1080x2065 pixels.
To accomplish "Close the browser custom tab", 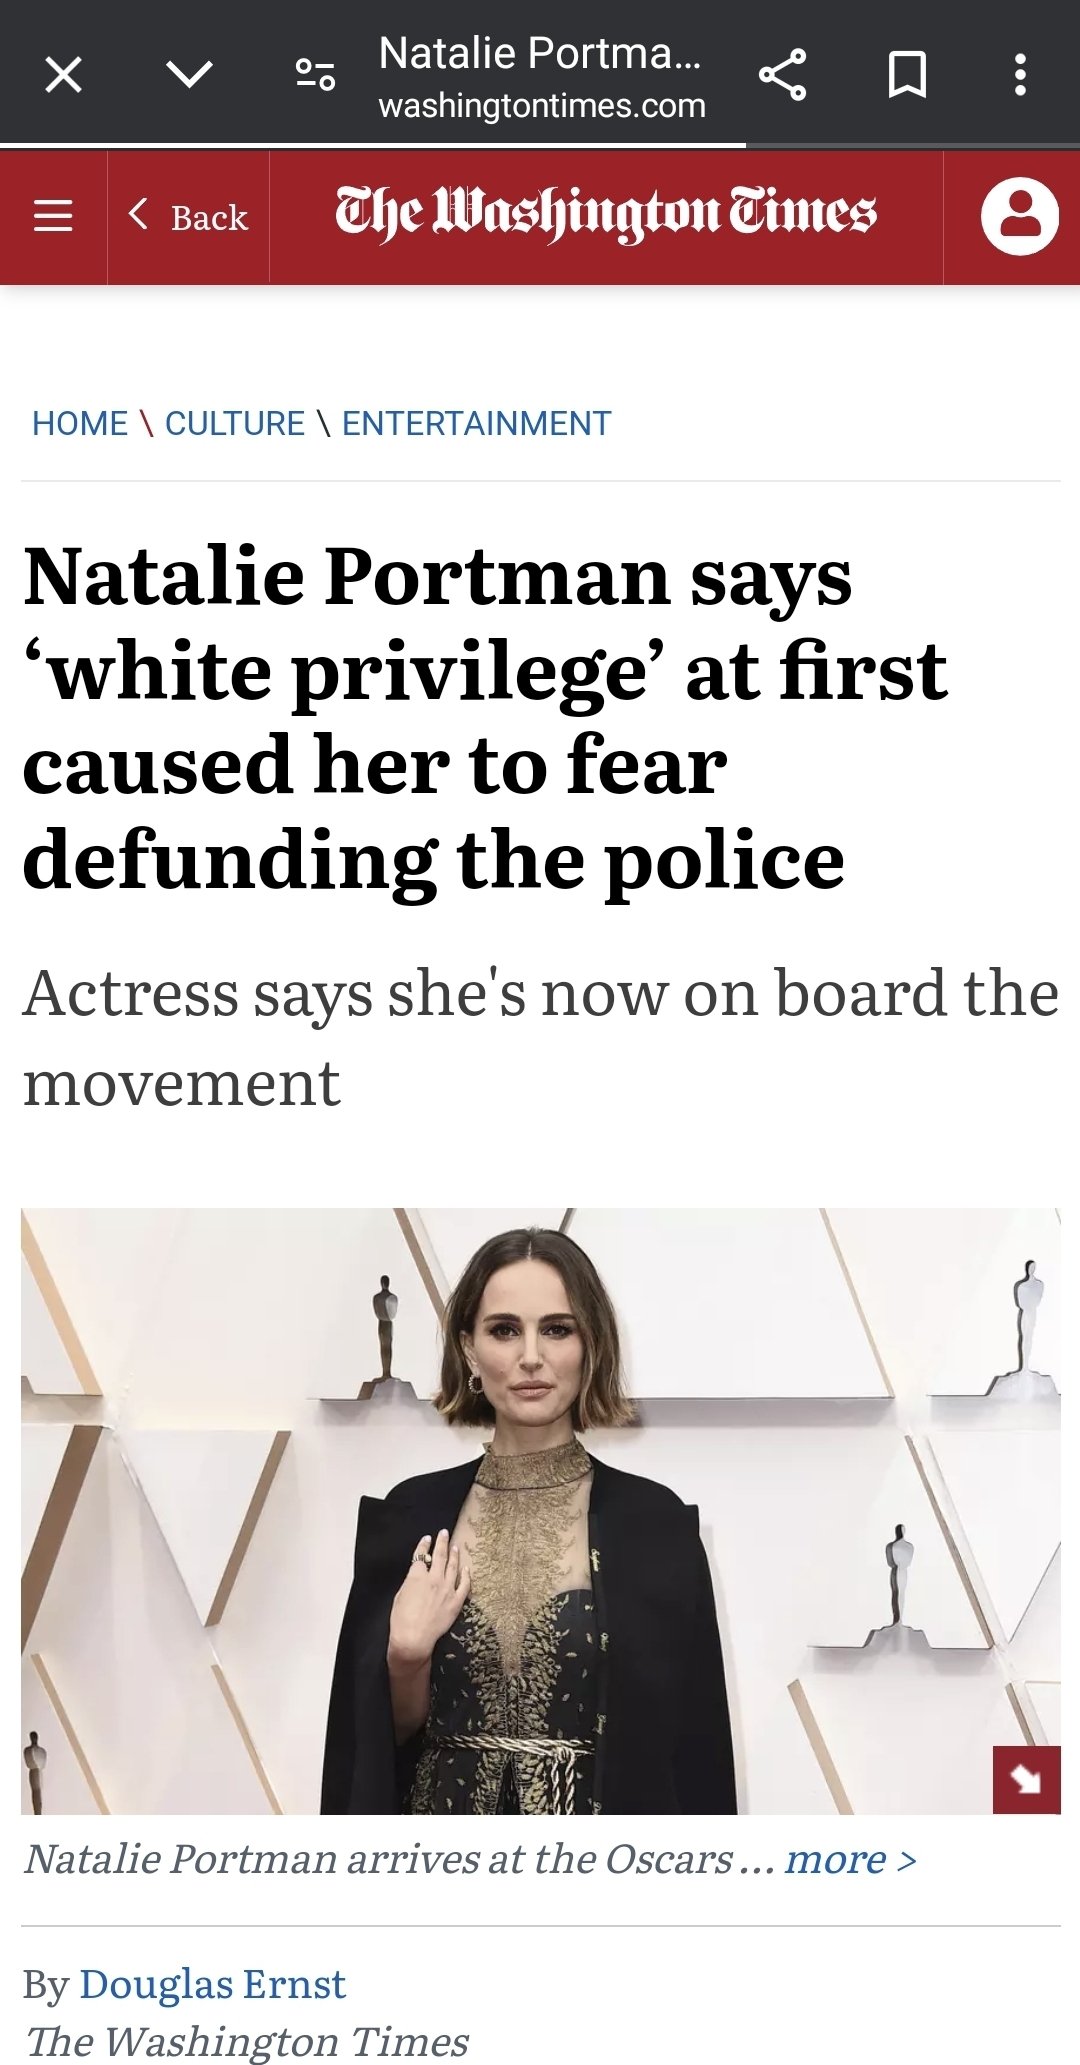I will pyautogui.click(x=64, y=75).
